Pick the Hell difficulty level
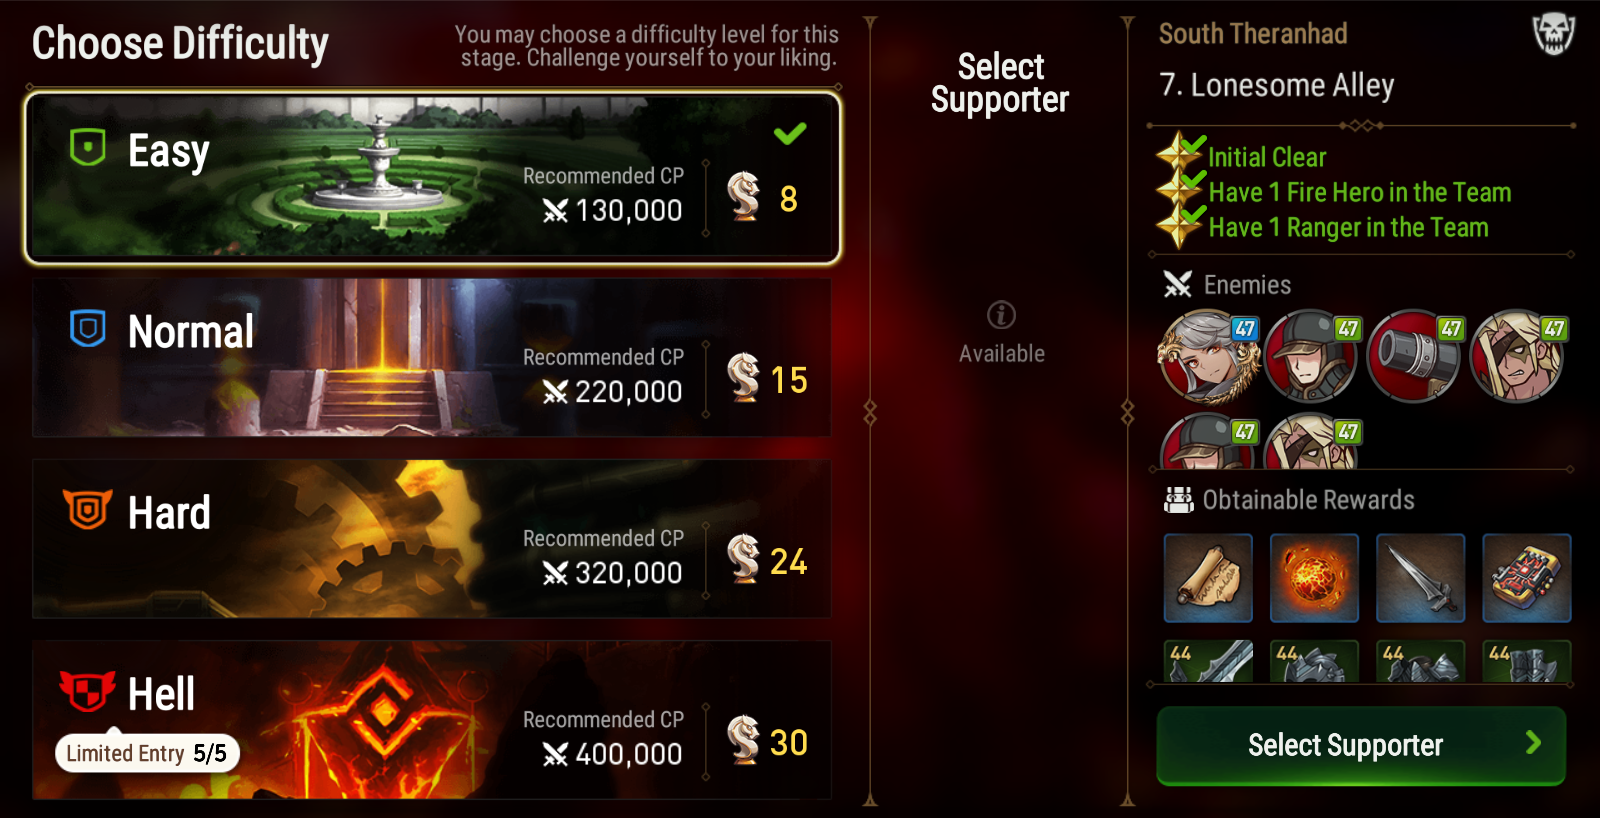The width and height of the screenshot is (1600, 818). [x=432, y=720]
